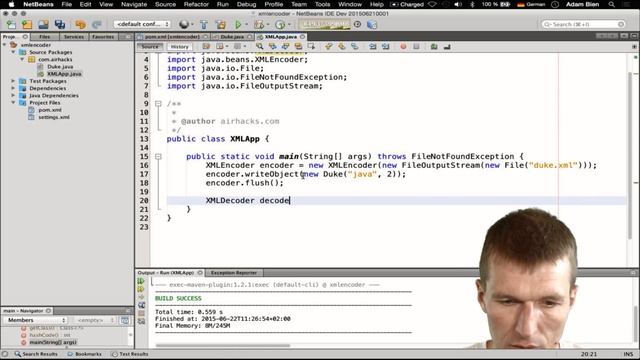Click the Shift Line Right icon

point(385,47)
